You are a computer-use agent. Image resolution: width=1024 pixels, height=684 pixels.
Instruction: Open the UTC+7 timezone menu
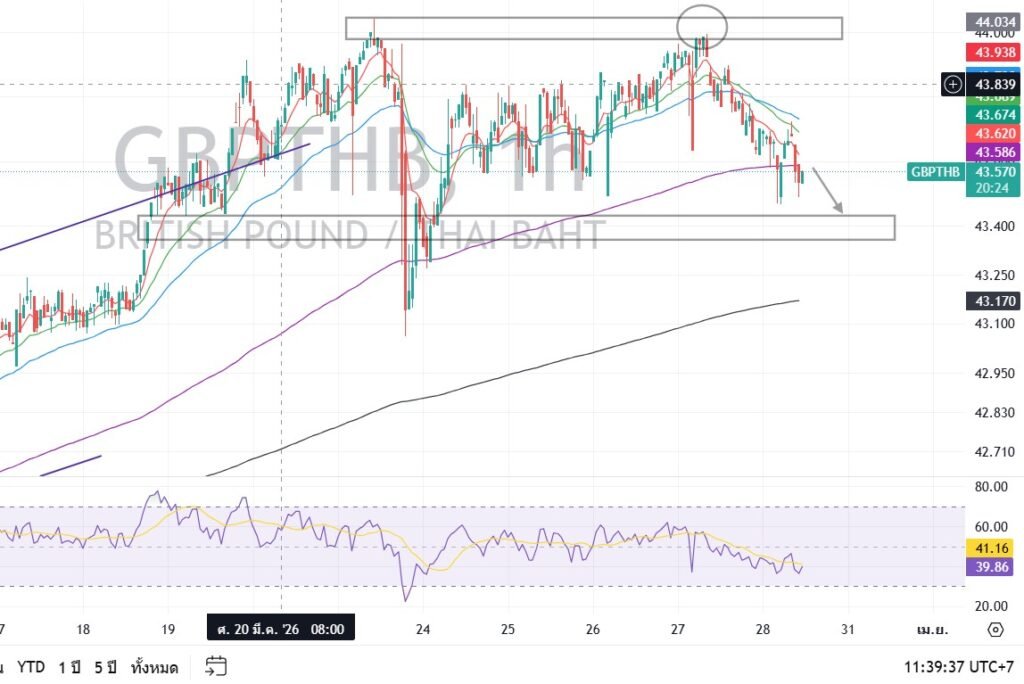[x=959, y=667]
